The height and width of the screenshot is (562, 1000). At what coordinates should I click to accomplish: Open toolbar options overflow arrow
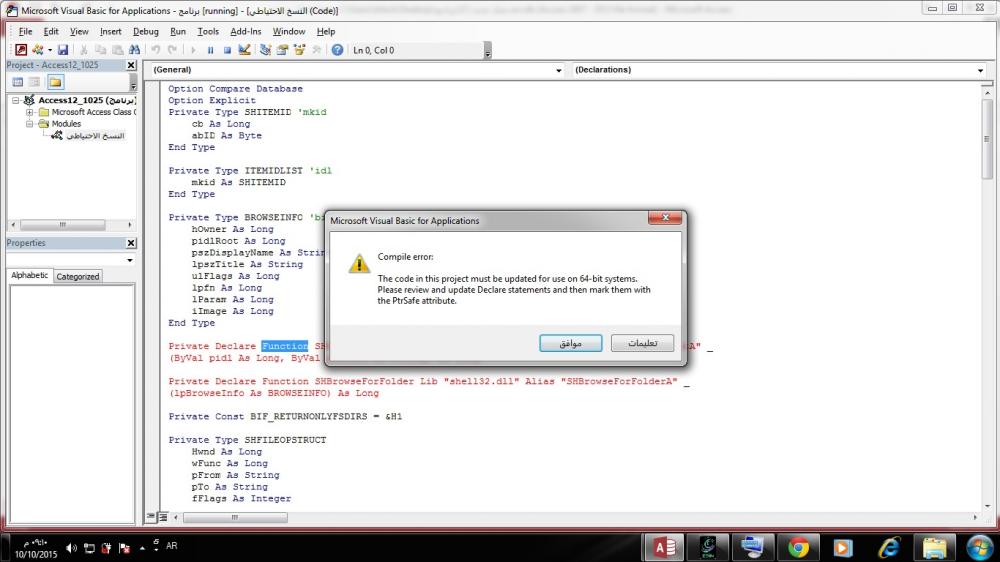[x=488, y=51]
